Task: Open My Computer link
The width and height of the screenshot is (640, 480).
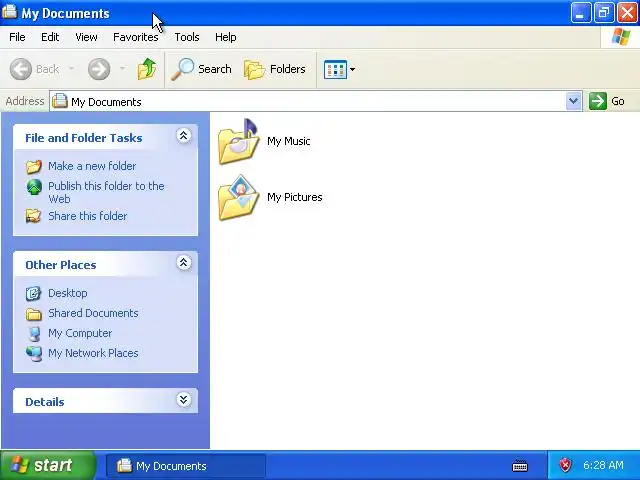Action: pos(80,333)
